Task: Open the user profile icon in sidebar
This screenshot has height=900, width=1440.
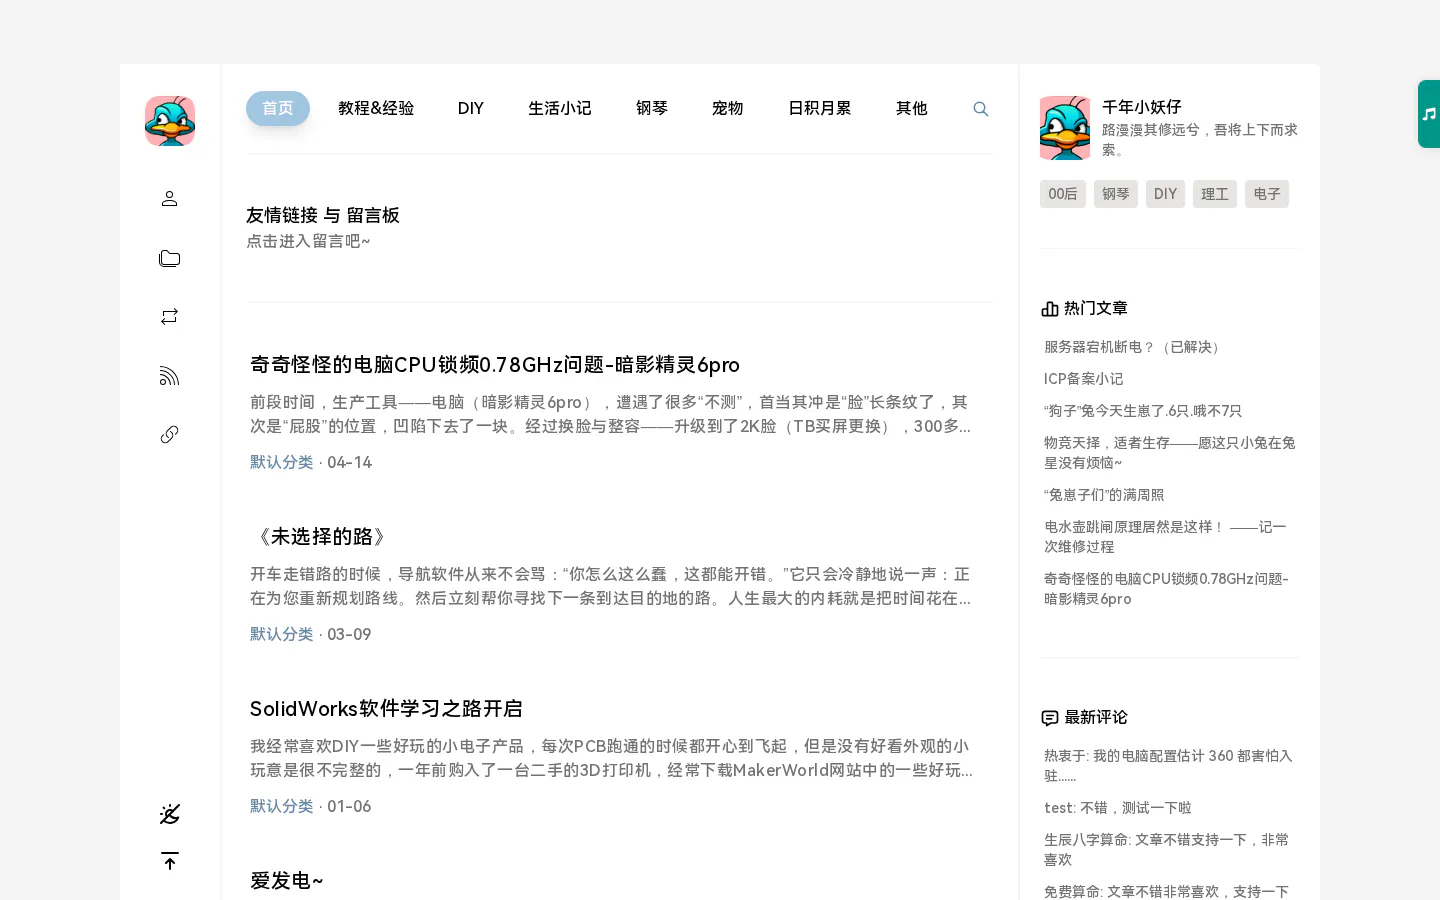Action: click(170, 198)
